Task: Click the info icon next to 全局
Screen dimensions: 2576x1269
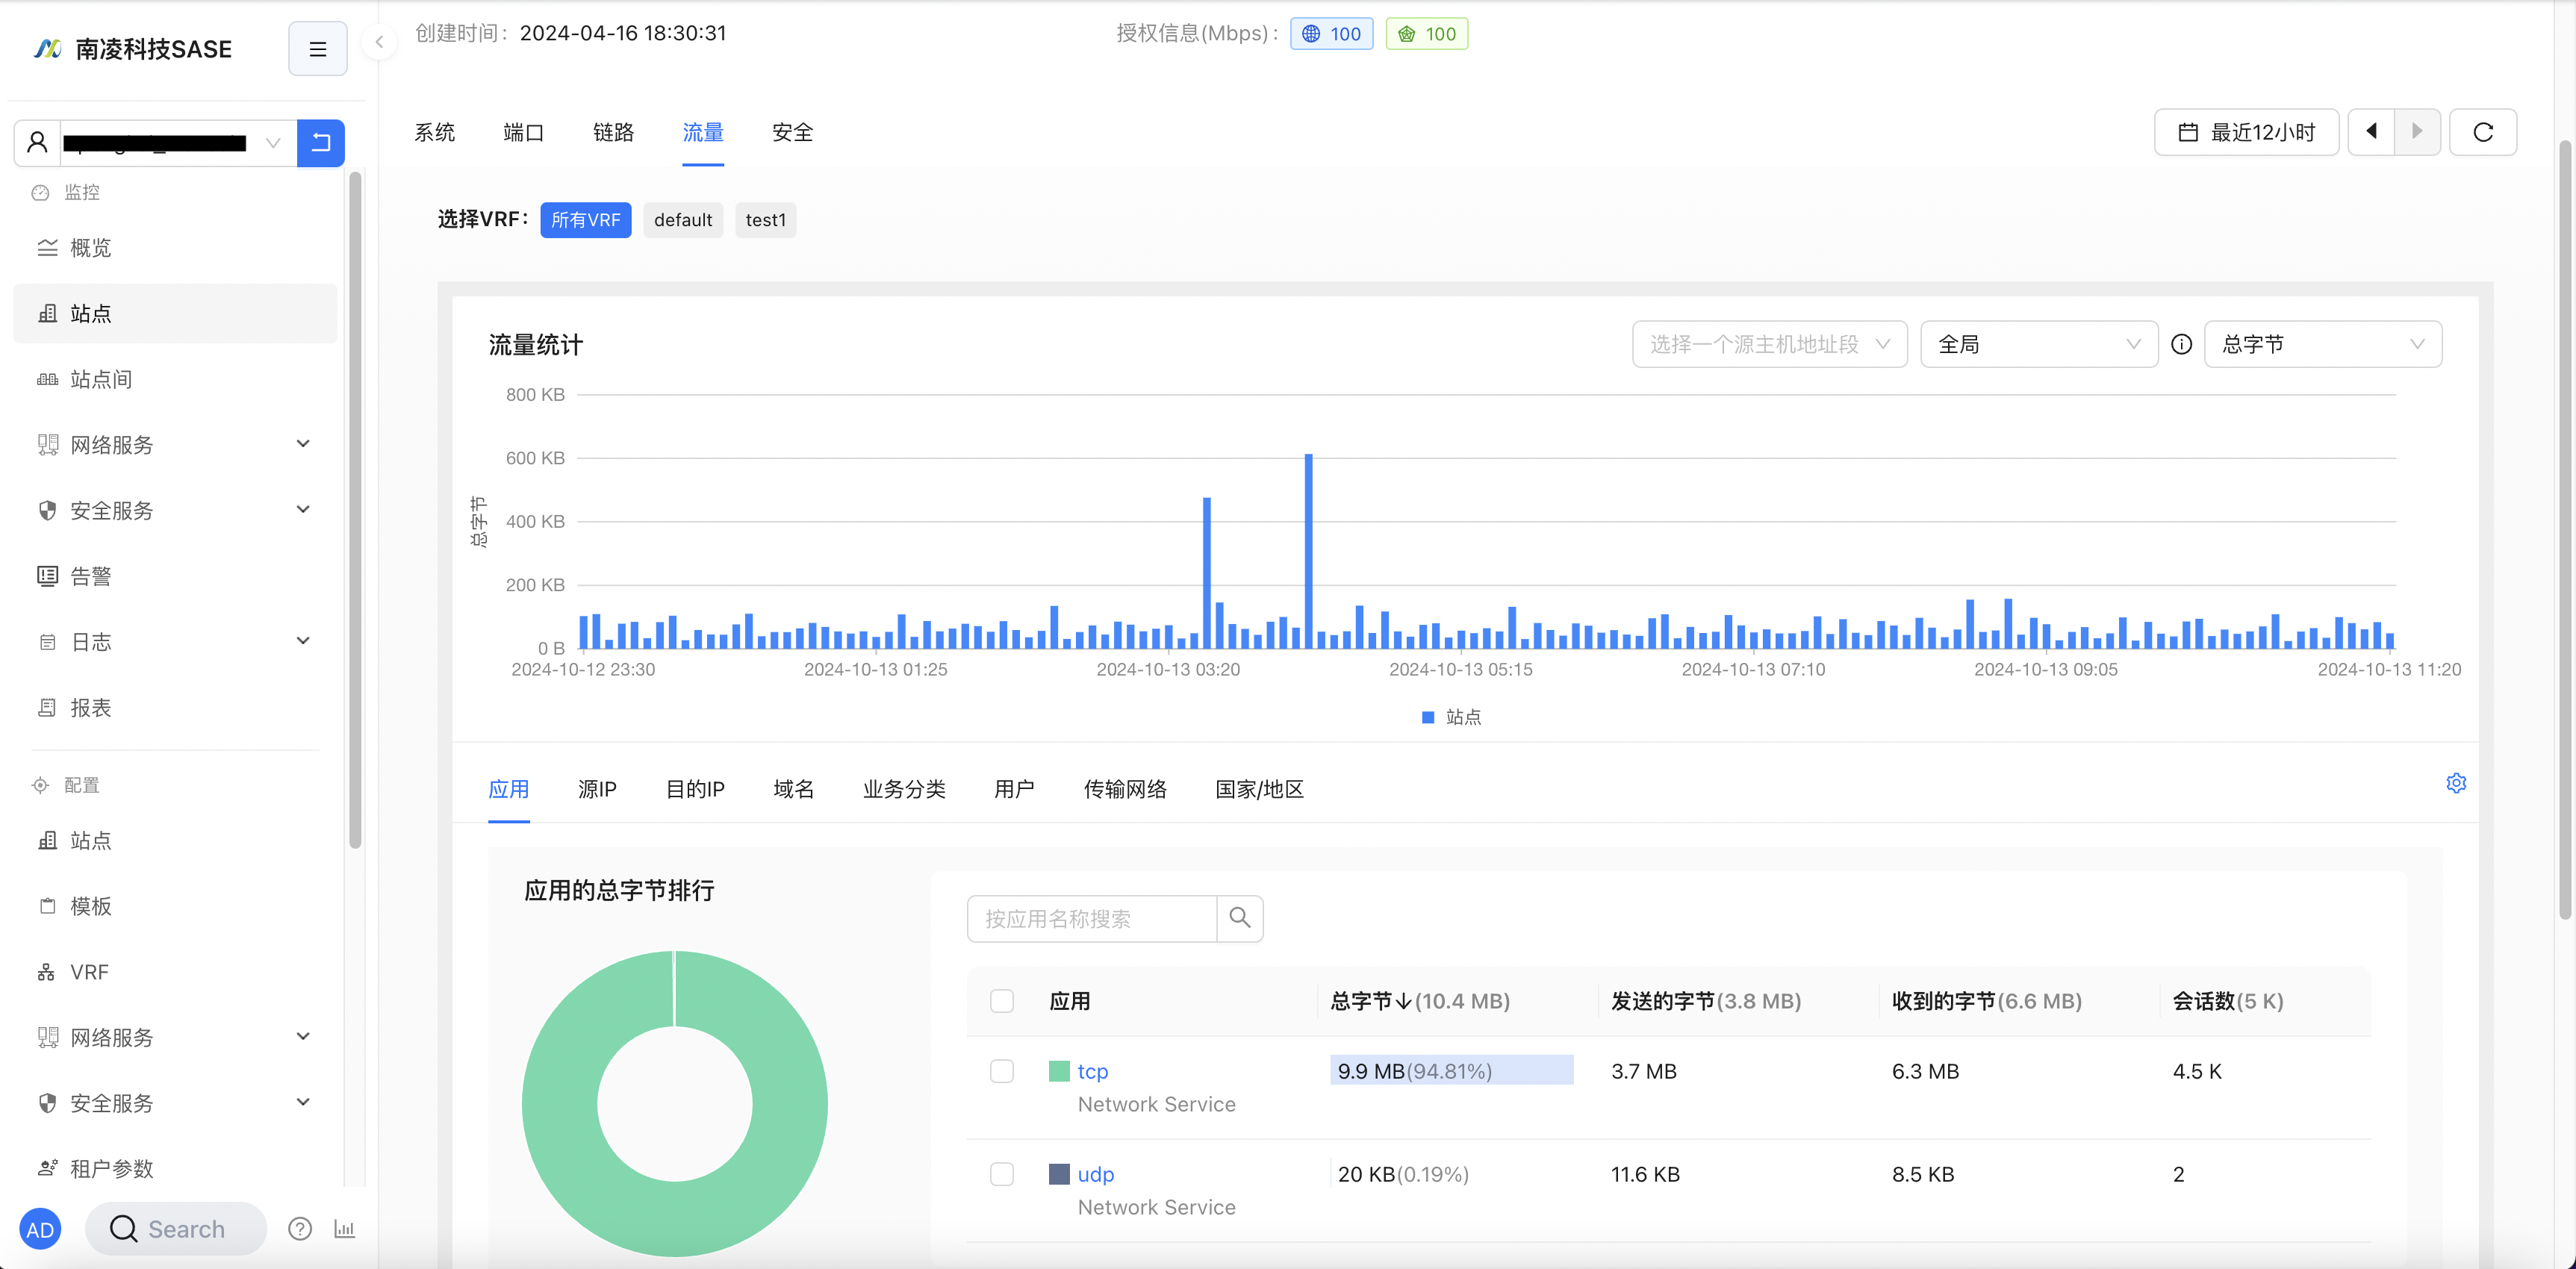Action: [2182, 344]
